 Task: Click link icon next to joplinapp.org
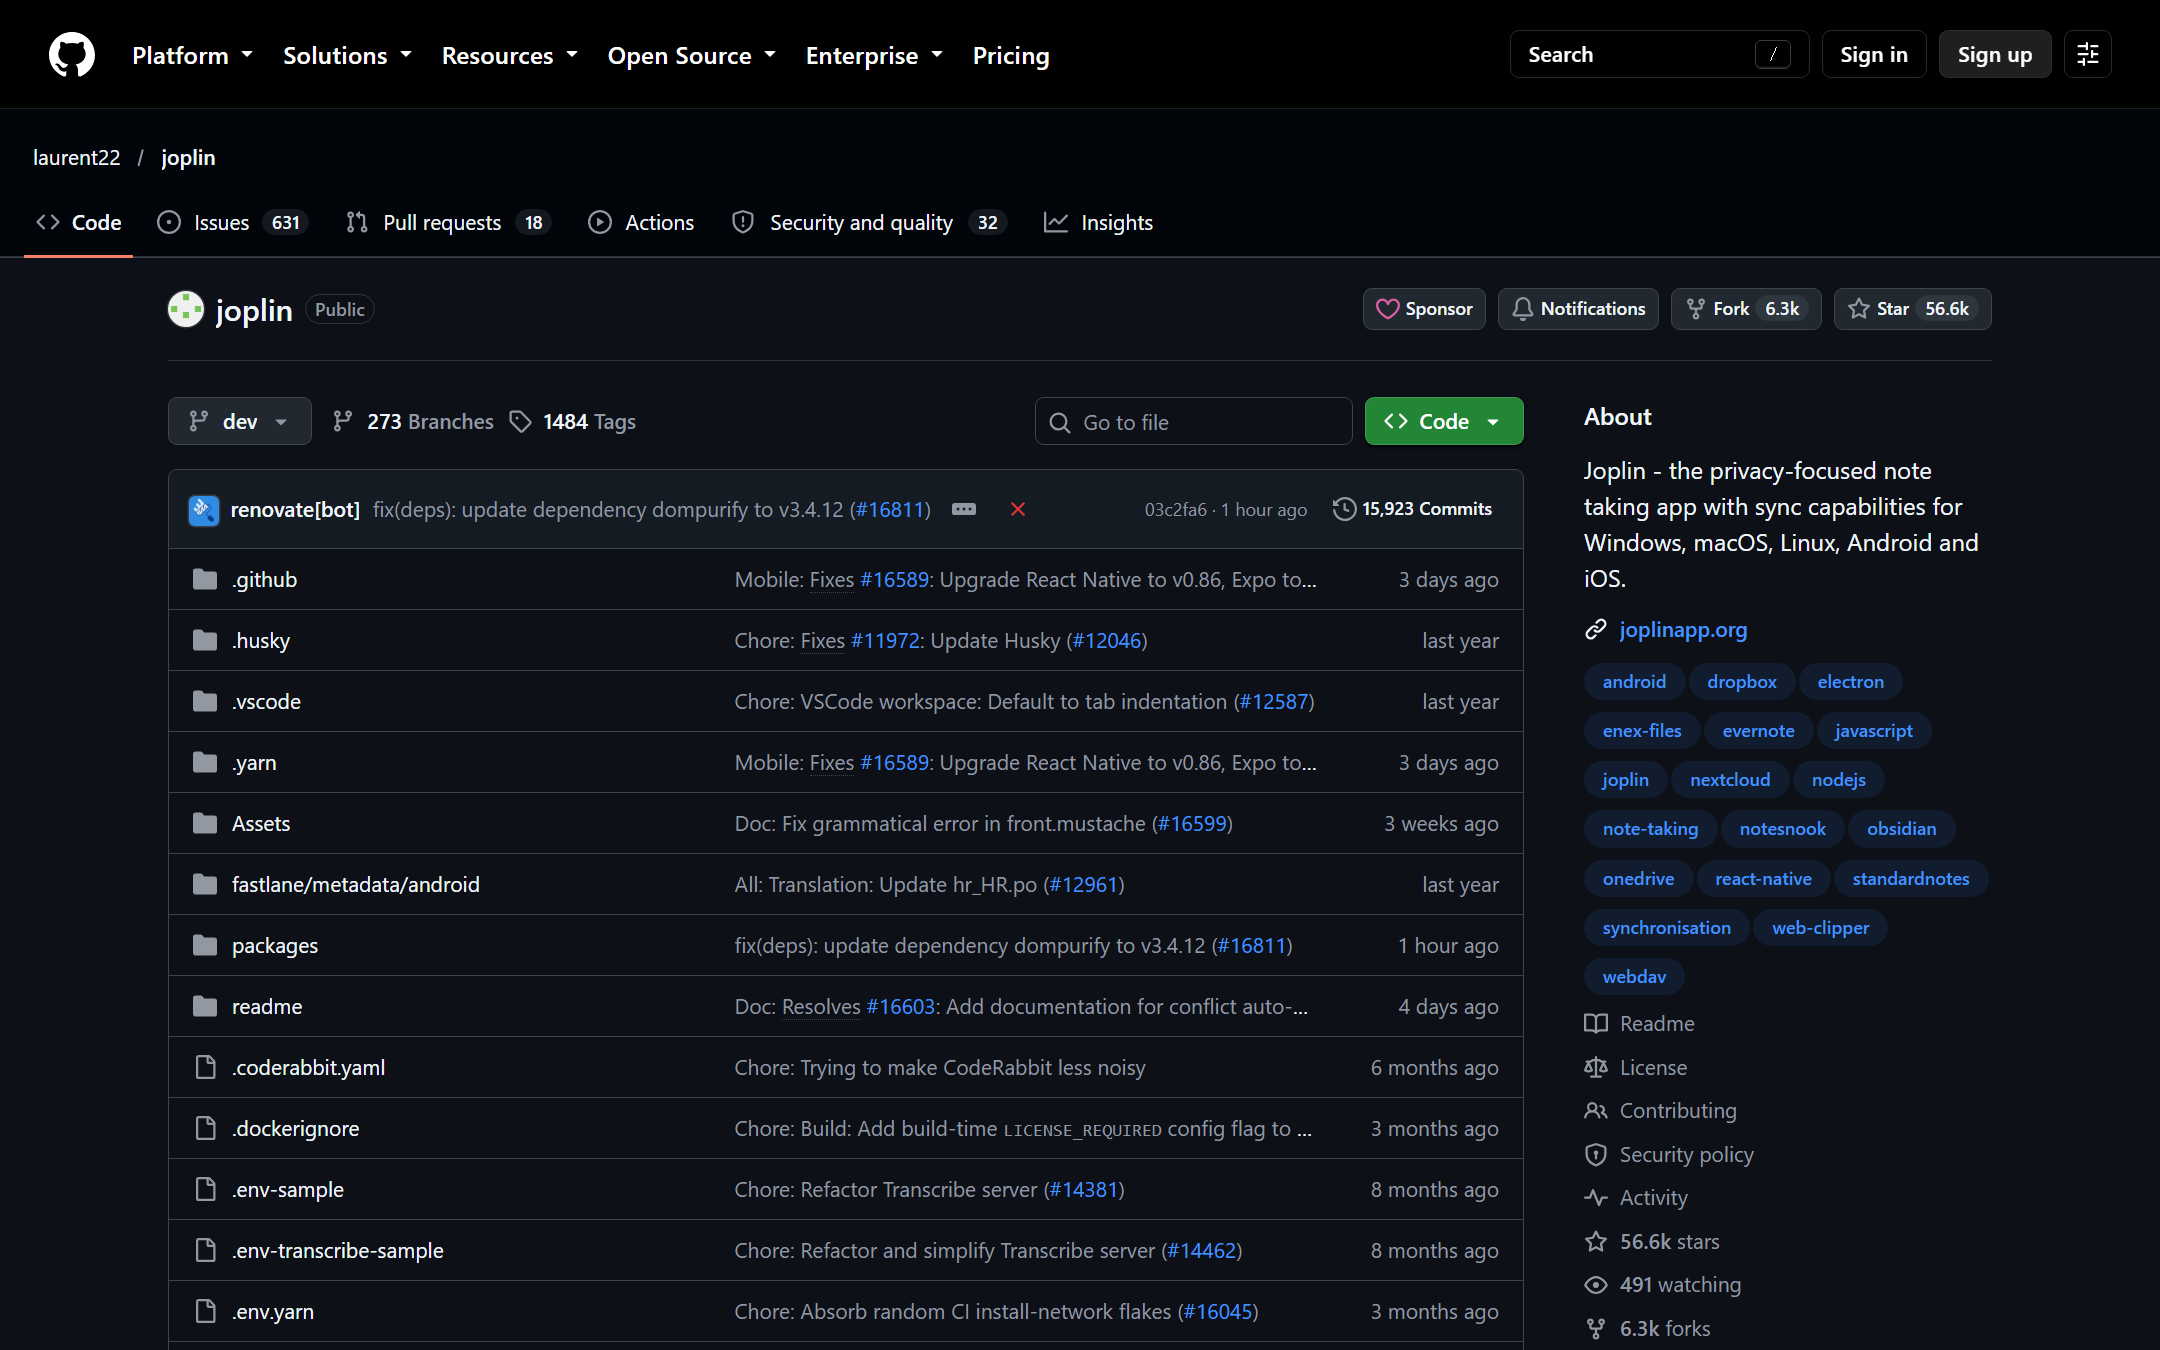tap(1596, 630)
